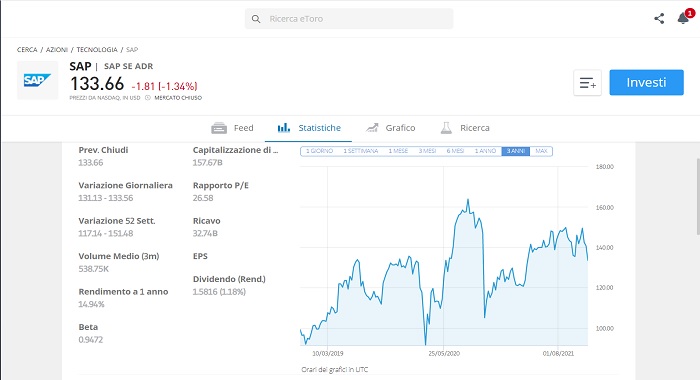This screenshot has height=380, width=700.
Task: Select the 1 MESE chart range
Action: 398,151
